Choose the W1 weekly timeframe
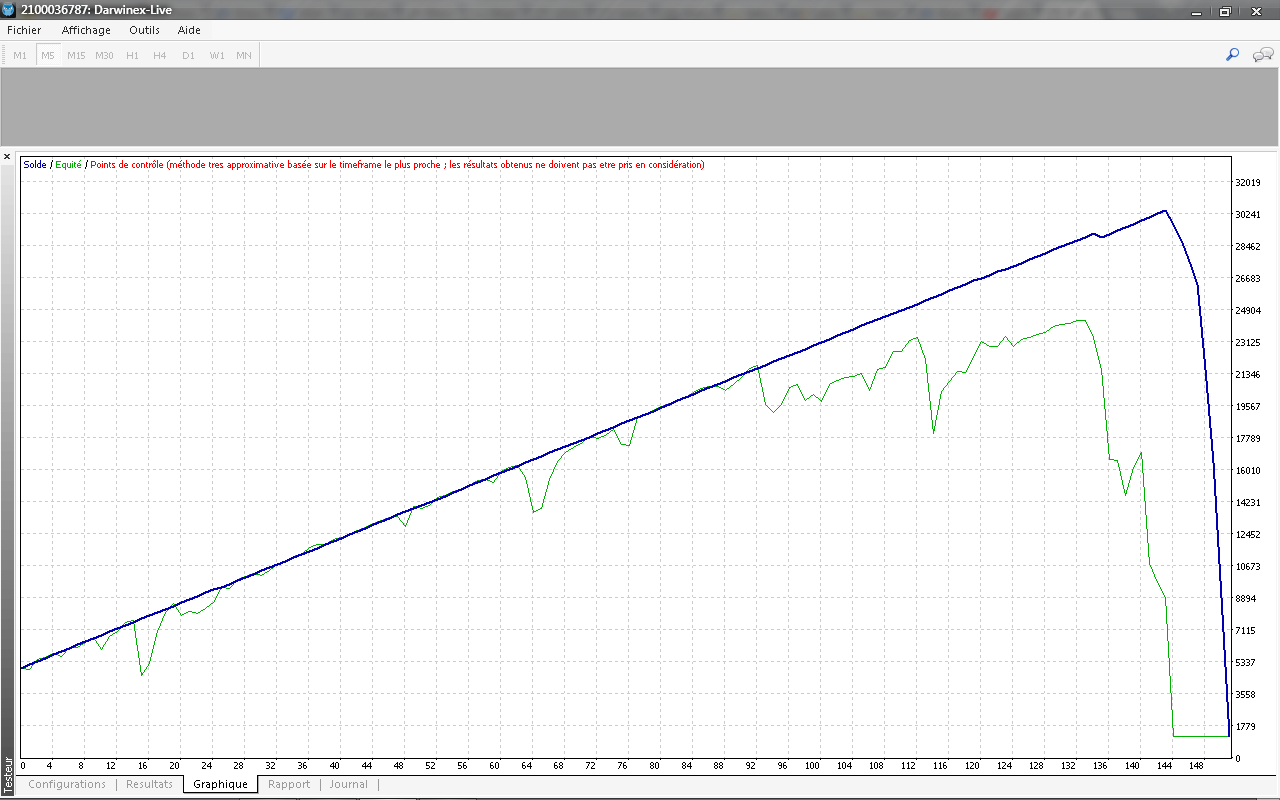The width and height of the screenshot is (1280, 800). coord(216,55)
